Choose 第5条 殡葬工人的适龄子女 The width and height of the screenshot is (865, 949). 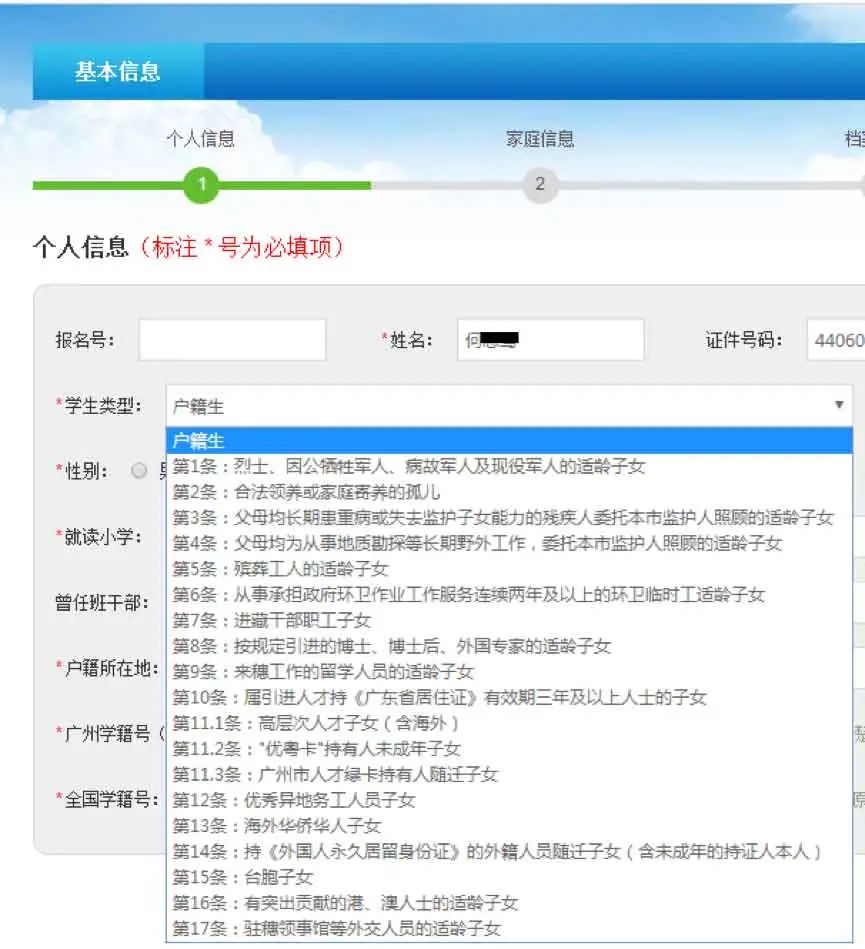click(x=509, y=569)
